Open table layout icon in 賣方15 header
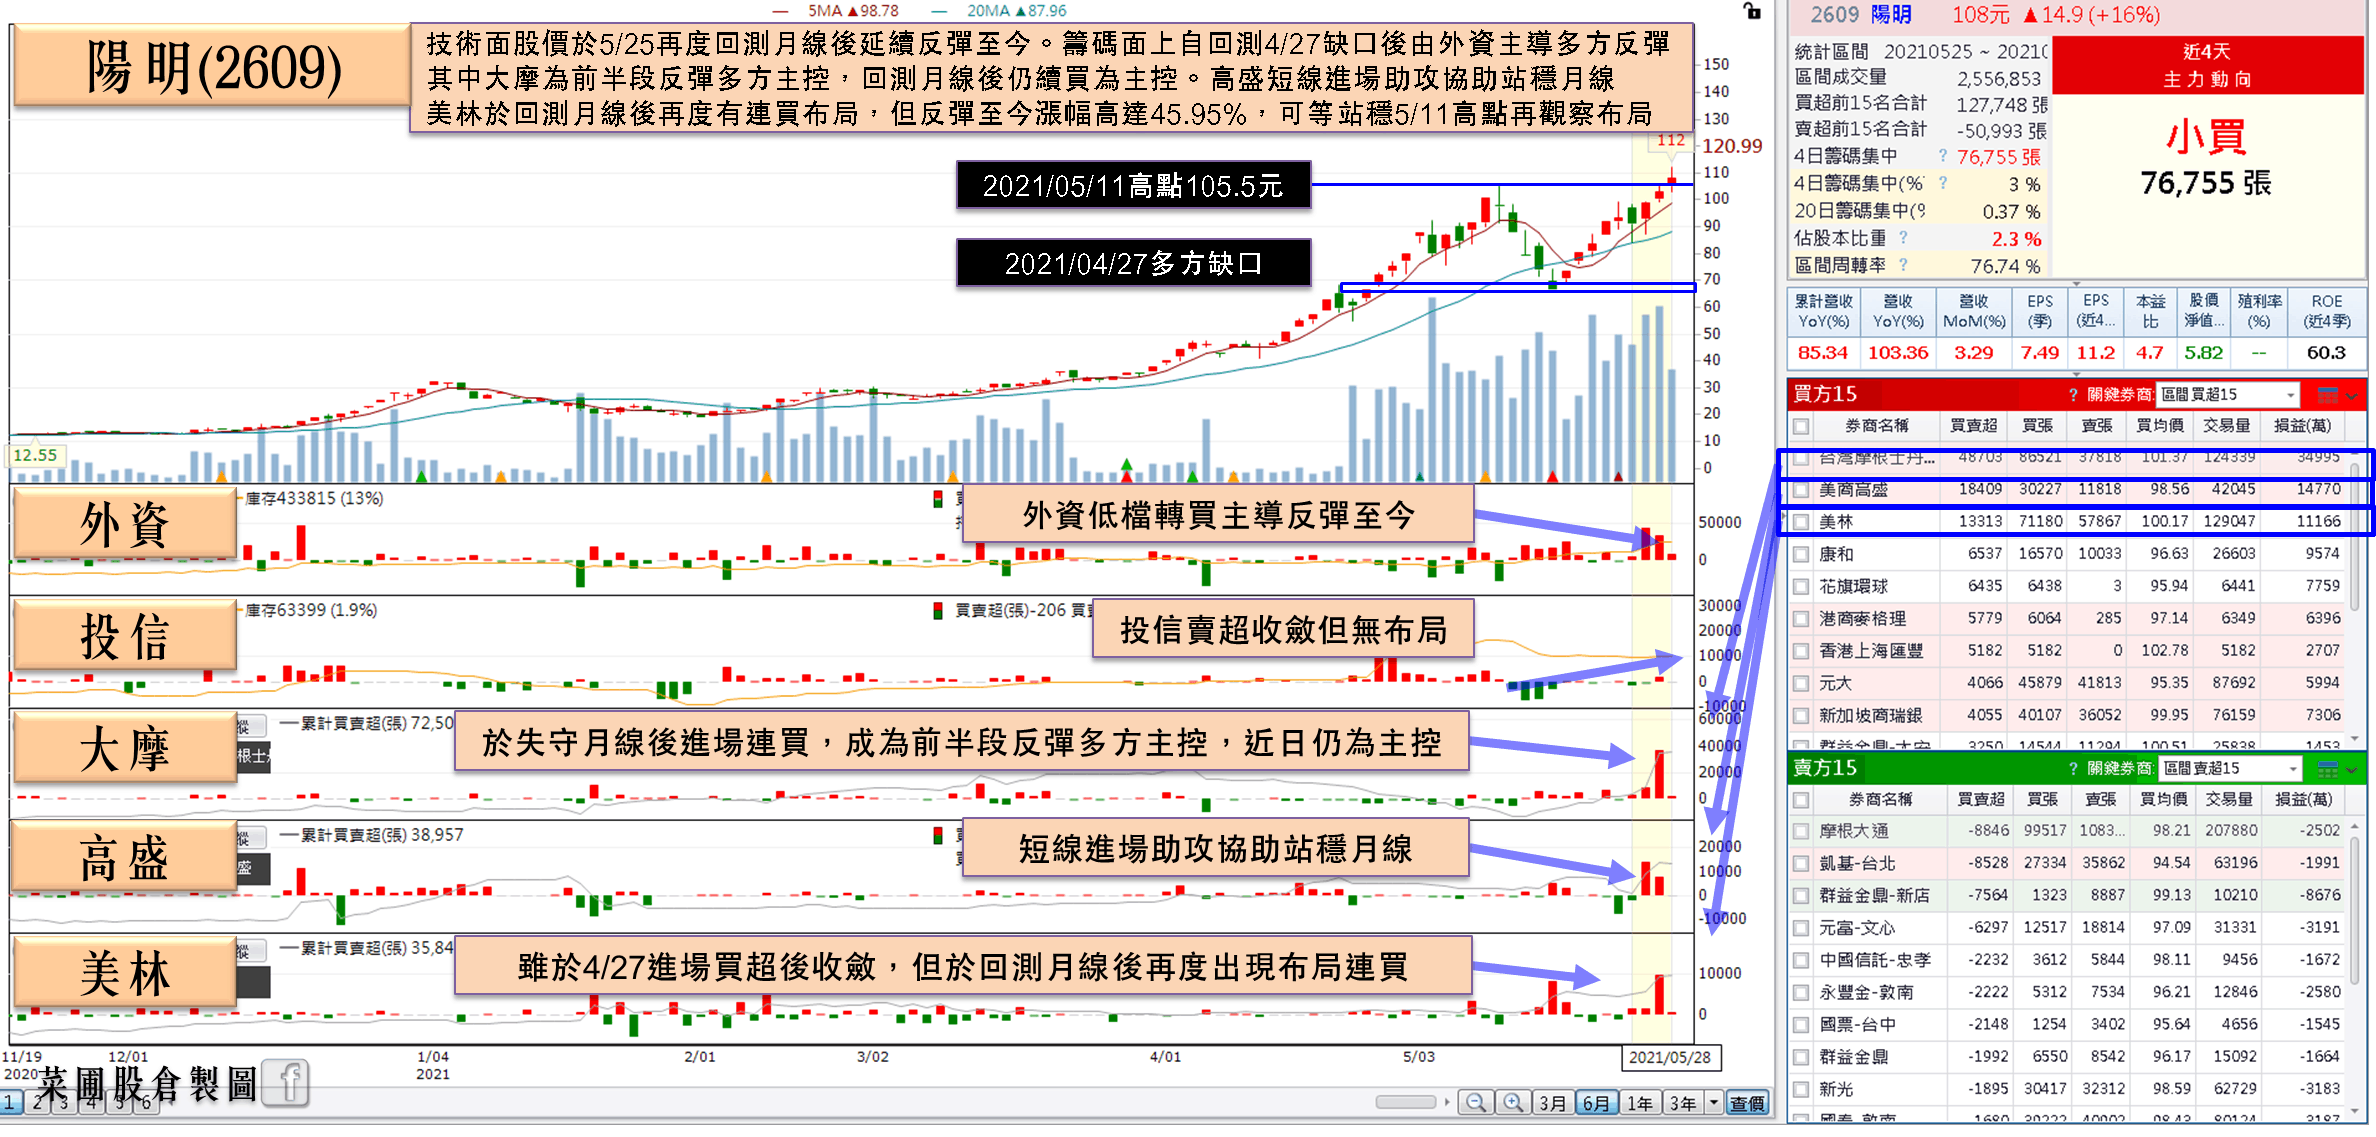 (2327, 769)
